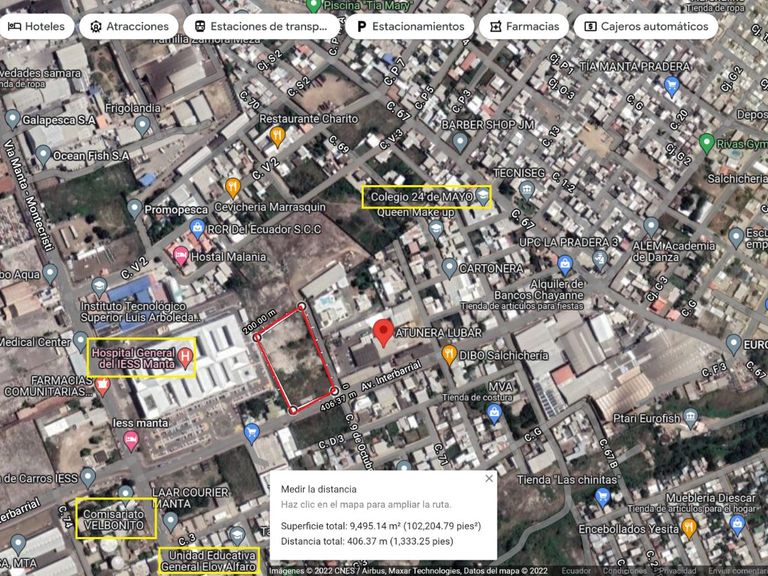Open the TIA MANTA PRADERA shopping marker
The height and width of the screenshot is (576, 768).
pyautogui.click(x=671, y=84)
